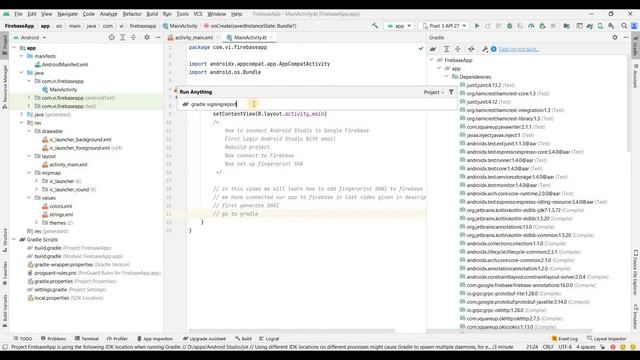Toggle the Project tool window side tab
This screenshot has height=360, width=640.
[x=4, y=45]
